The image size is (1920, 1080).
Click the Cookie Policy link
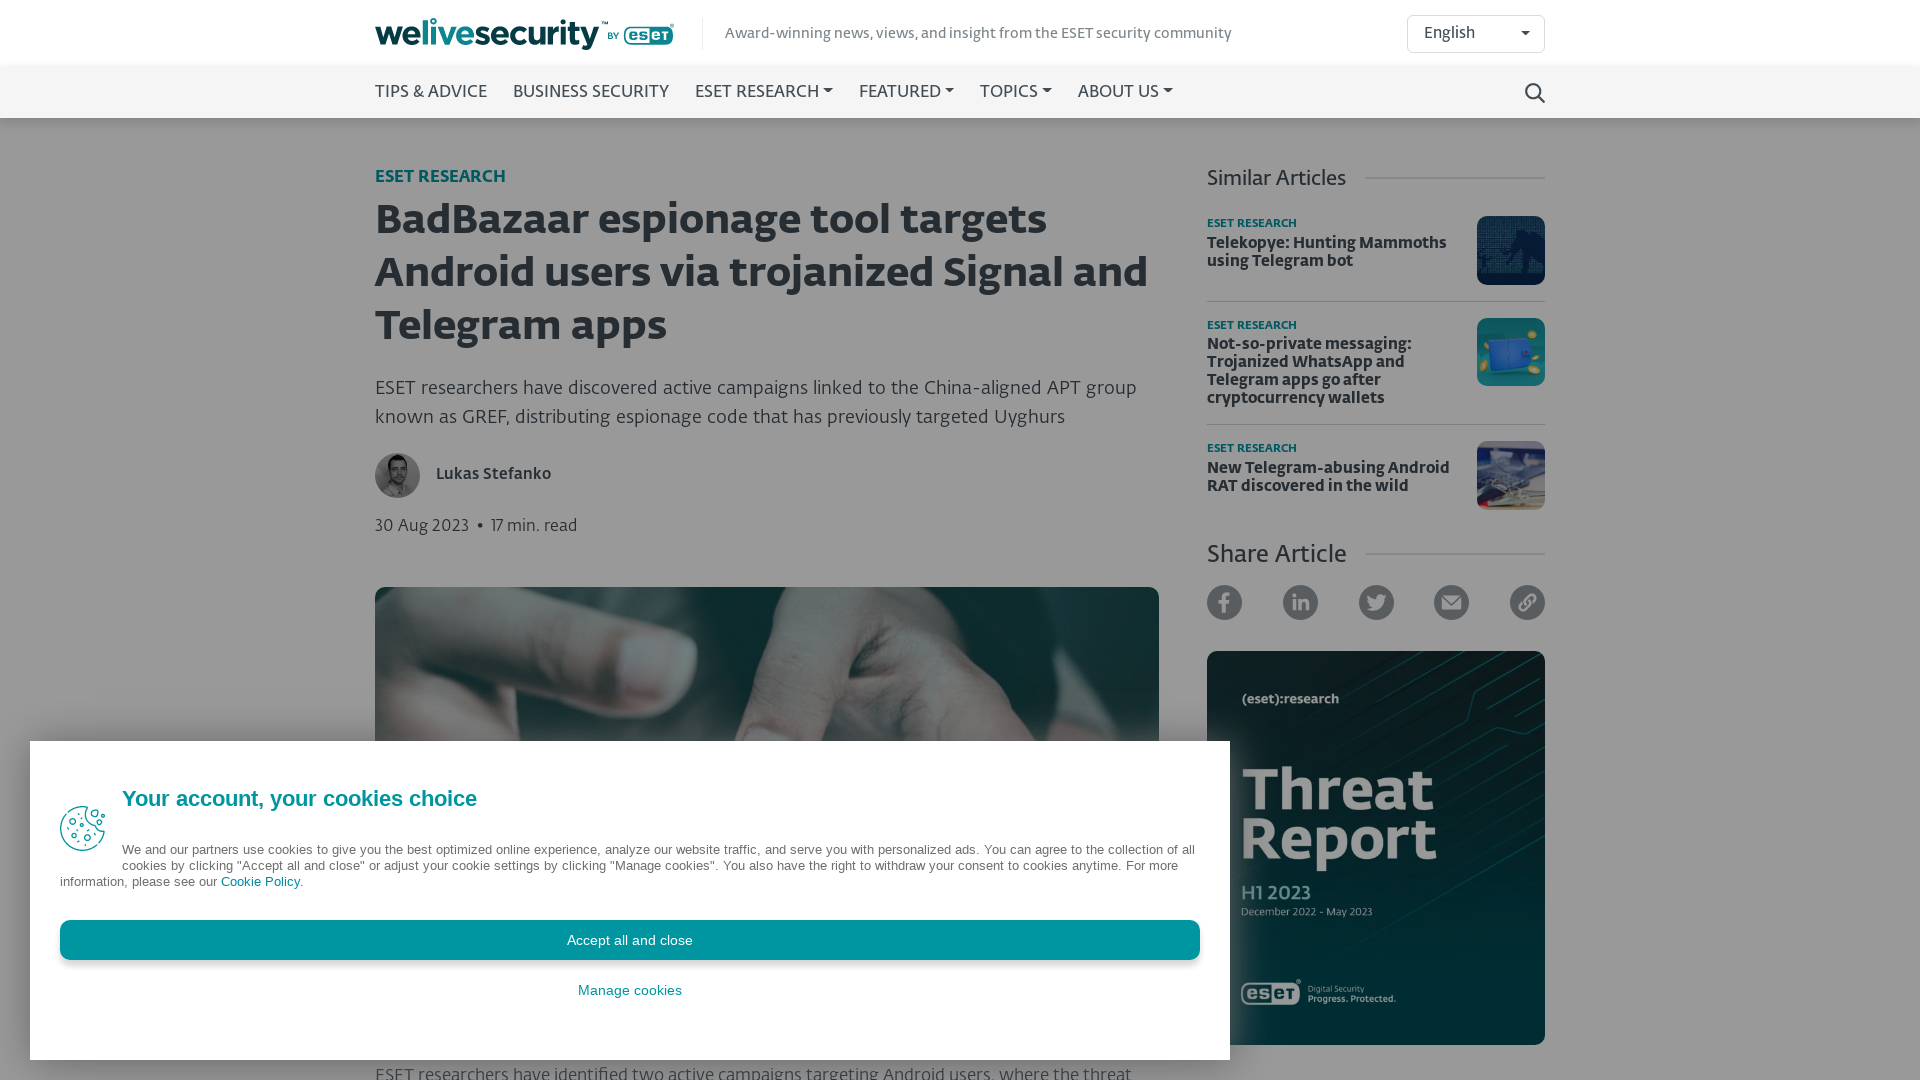pos(260,881)
